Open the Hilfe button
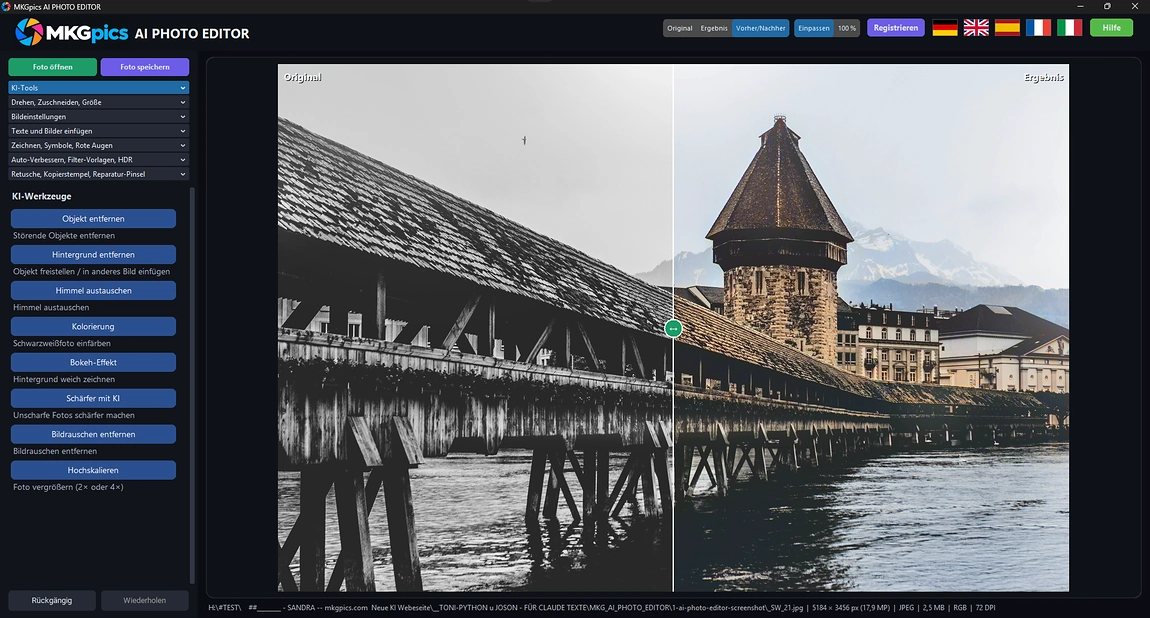Image resolution: width=1150 pixels, height=618 pixels. coord(1112,28)
